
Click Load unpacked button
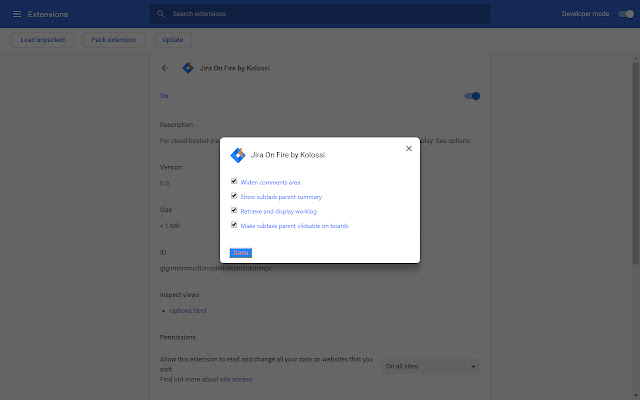[43, 40]
